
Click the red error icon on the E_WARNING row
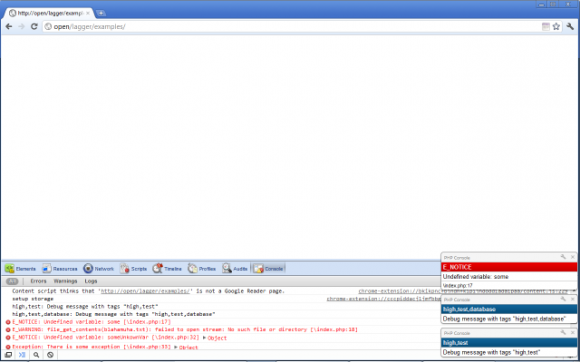(8, 330)
